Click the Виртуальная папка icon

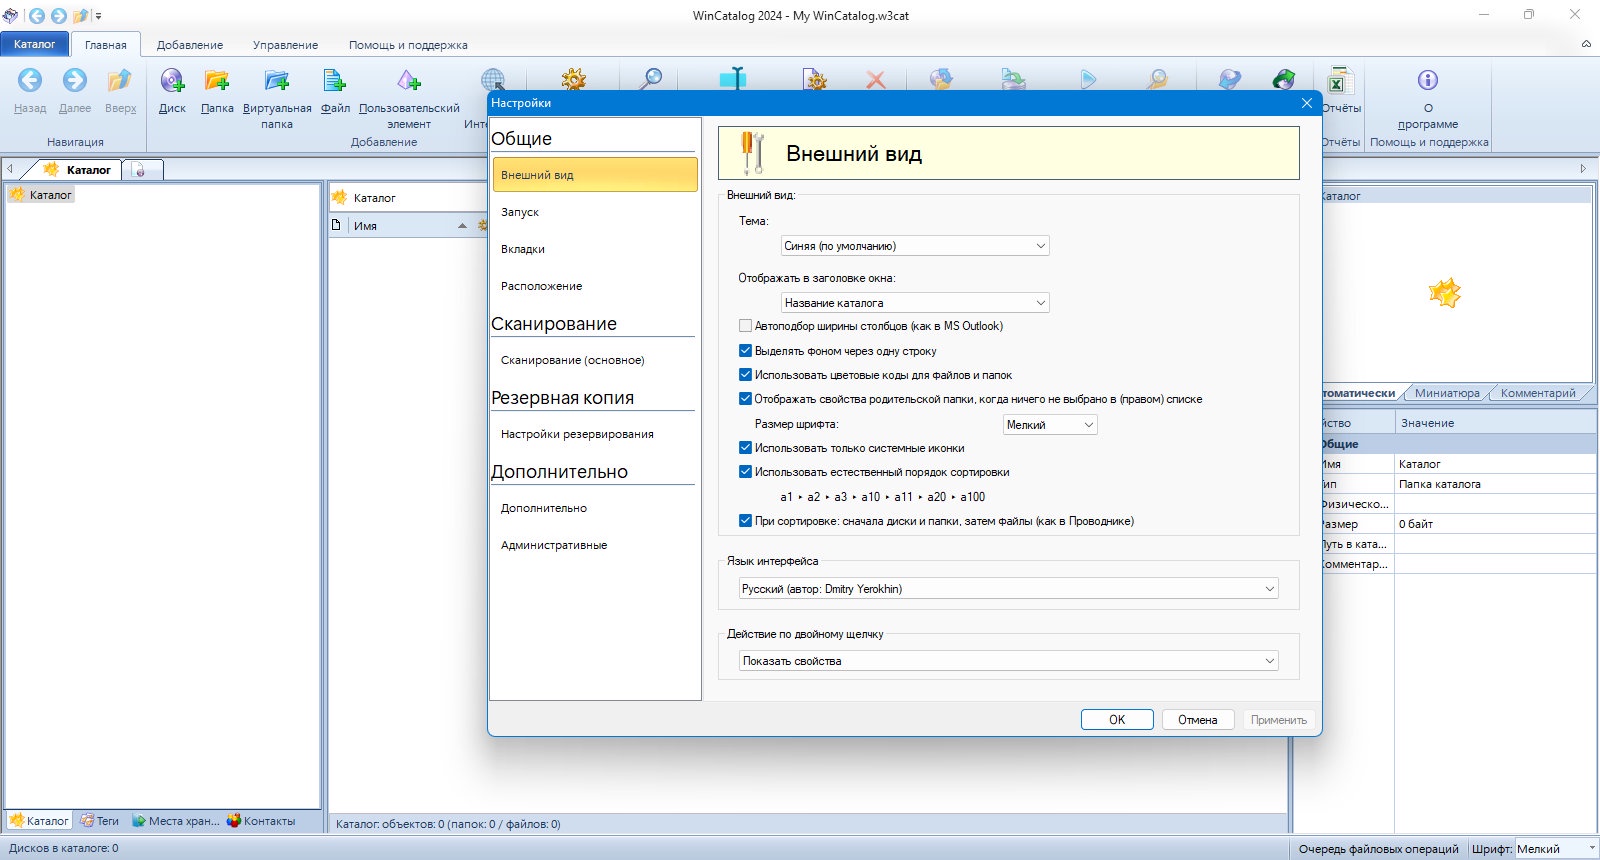pyautogui.click(x=277, y=81)
